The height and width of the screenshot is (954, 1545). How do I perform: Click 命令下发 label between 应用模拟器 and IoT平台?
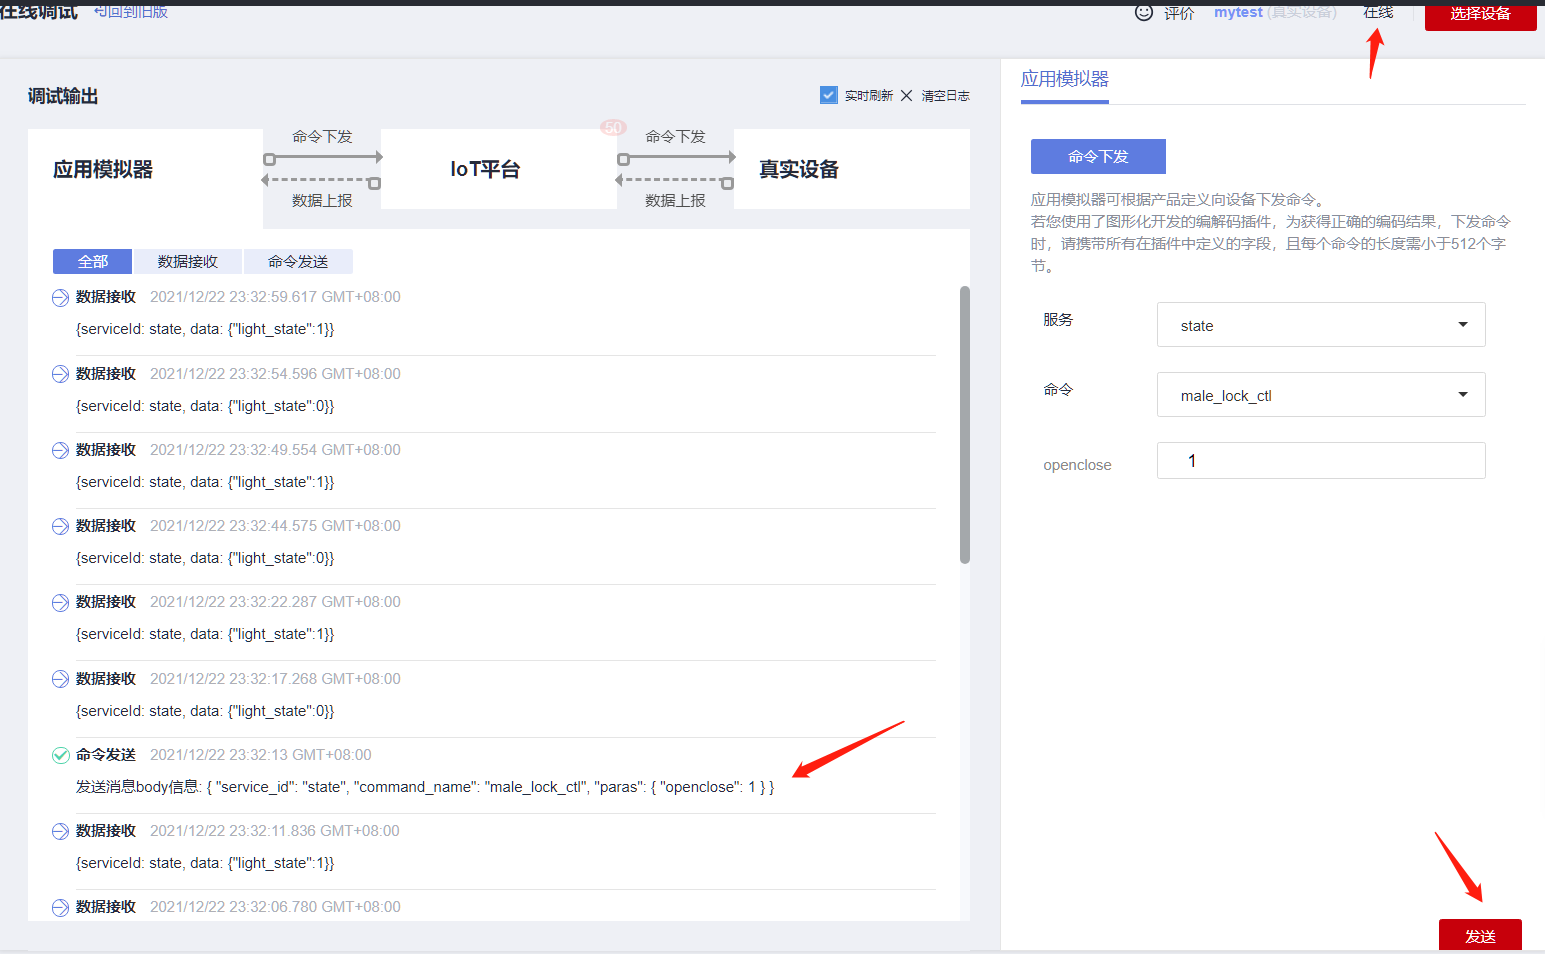point(322,137)
